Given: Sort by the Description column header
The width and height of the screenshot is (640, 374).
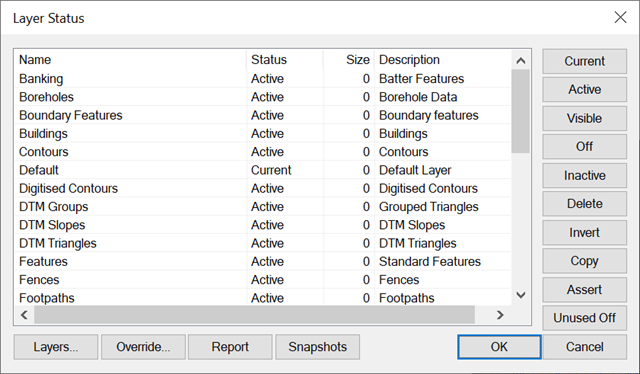Looking at the screenshot, I should 443,60.
